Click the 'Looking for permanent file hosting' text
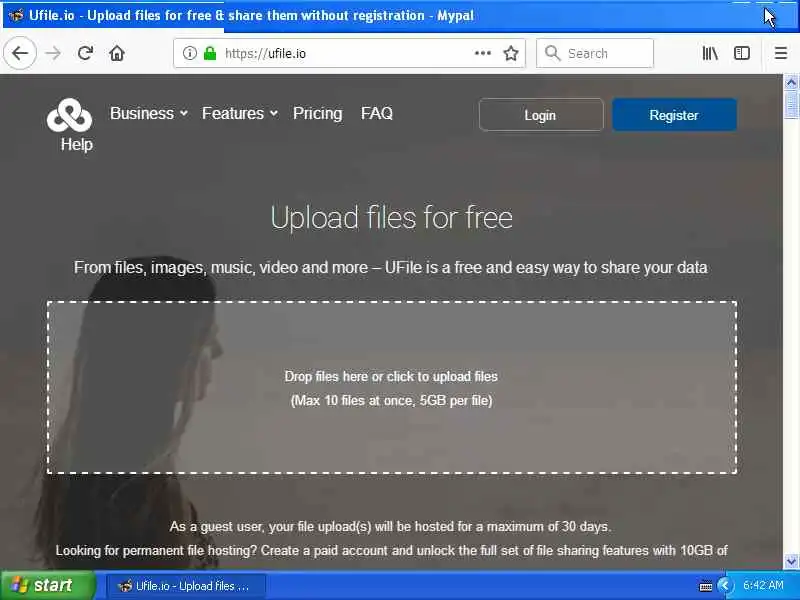The height and width of the screenshot is (600, 800). 391,551
